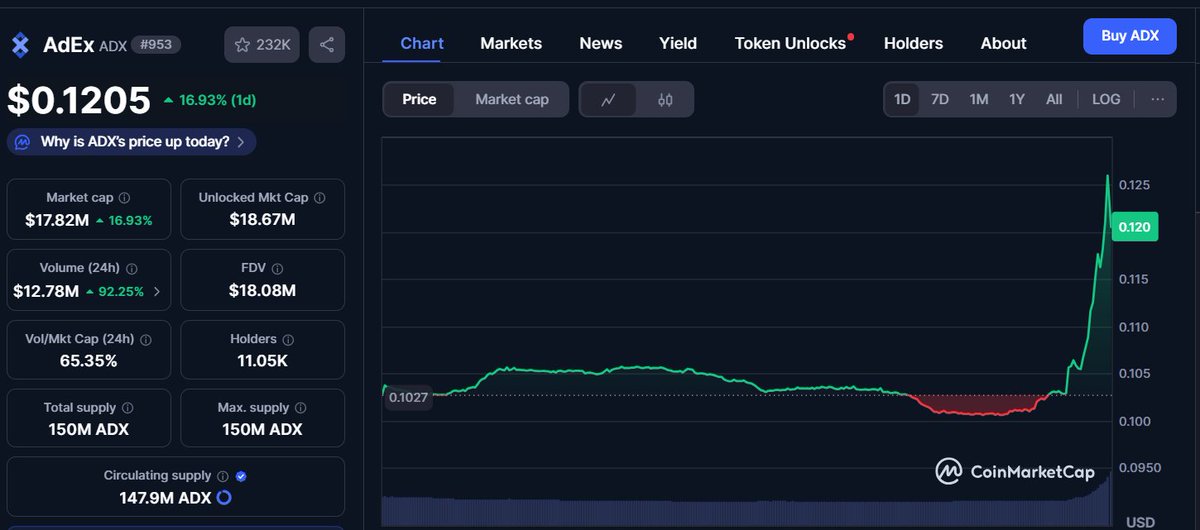Image resolution: width=1200 pixels, height=530 pixels.
Task: Open the Yield tab
Action: click(x=678, y=43)
